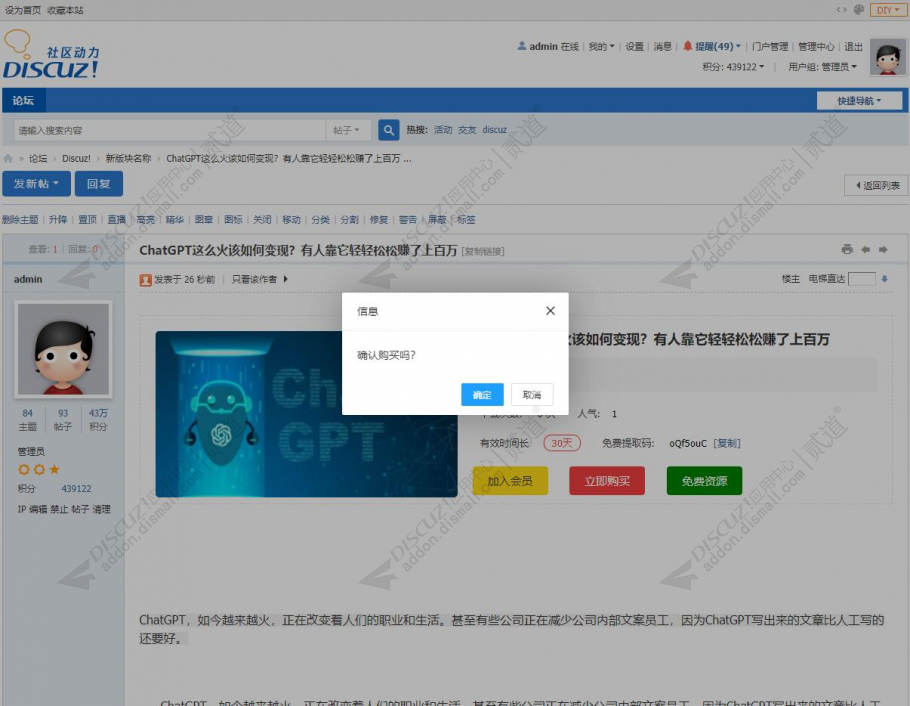
Task: Open 消息 in the user bar
Action: coord(663,46)
